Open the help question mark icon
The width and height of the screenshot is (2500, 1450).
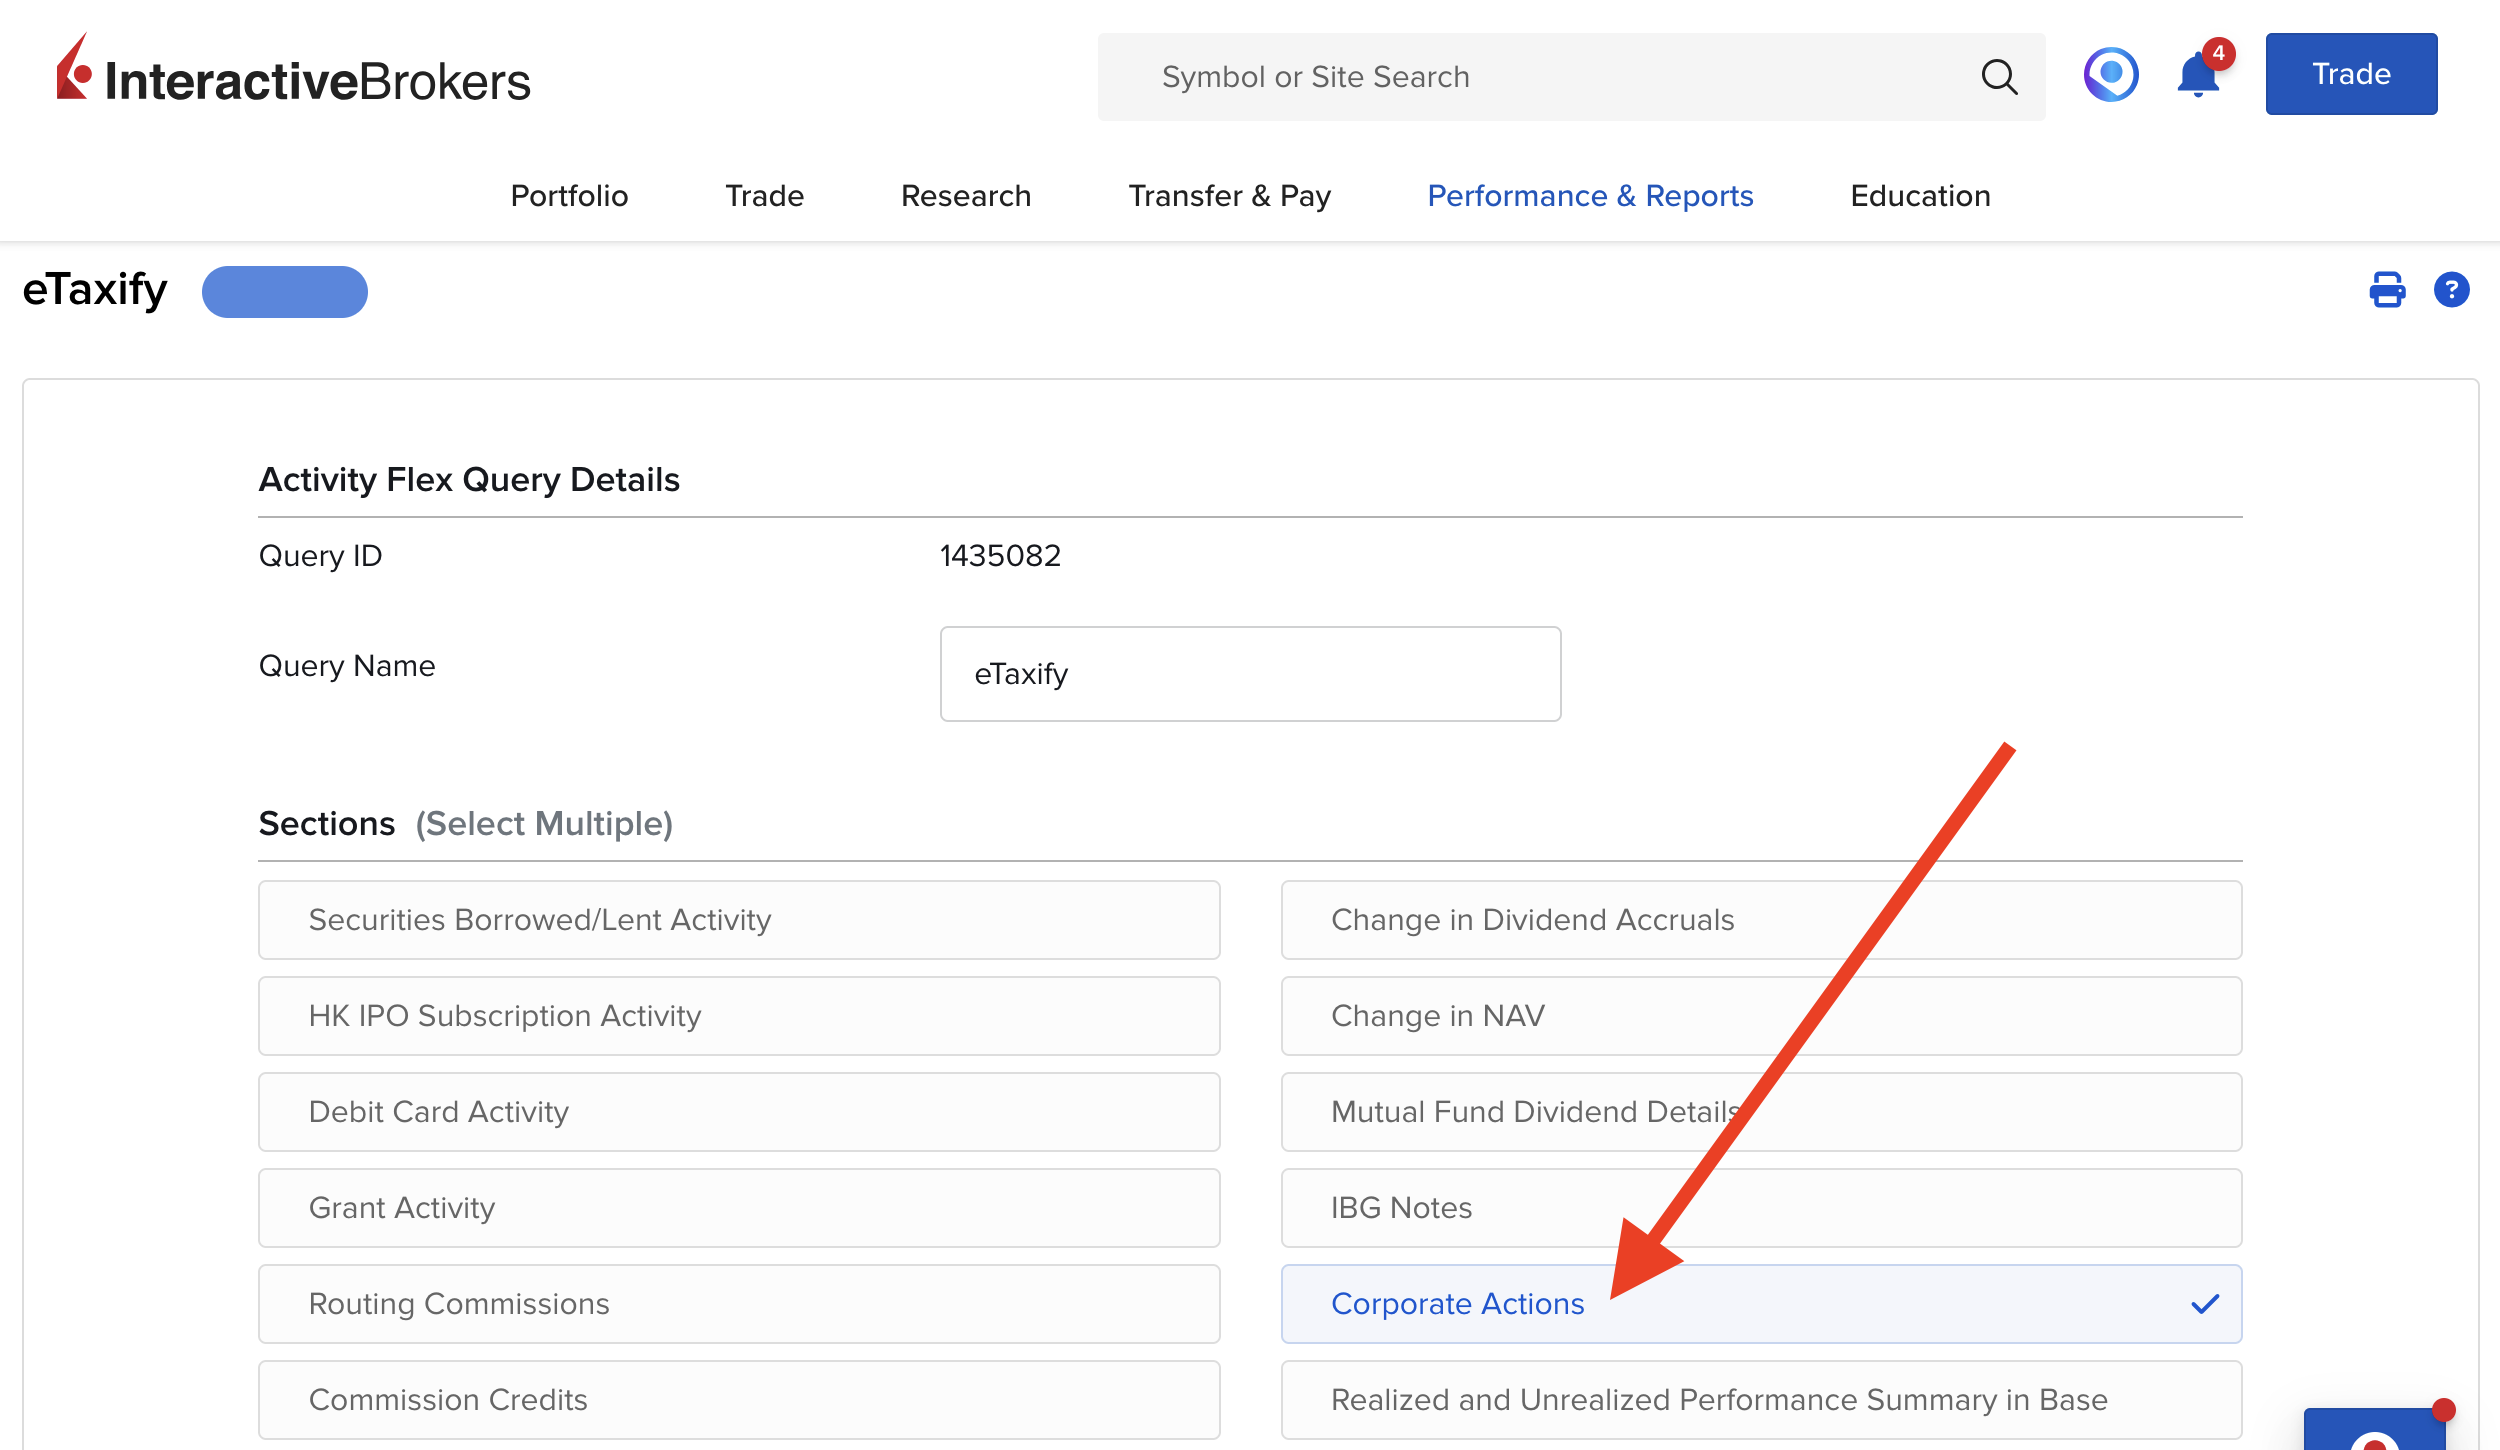(x=2451, y=290)
